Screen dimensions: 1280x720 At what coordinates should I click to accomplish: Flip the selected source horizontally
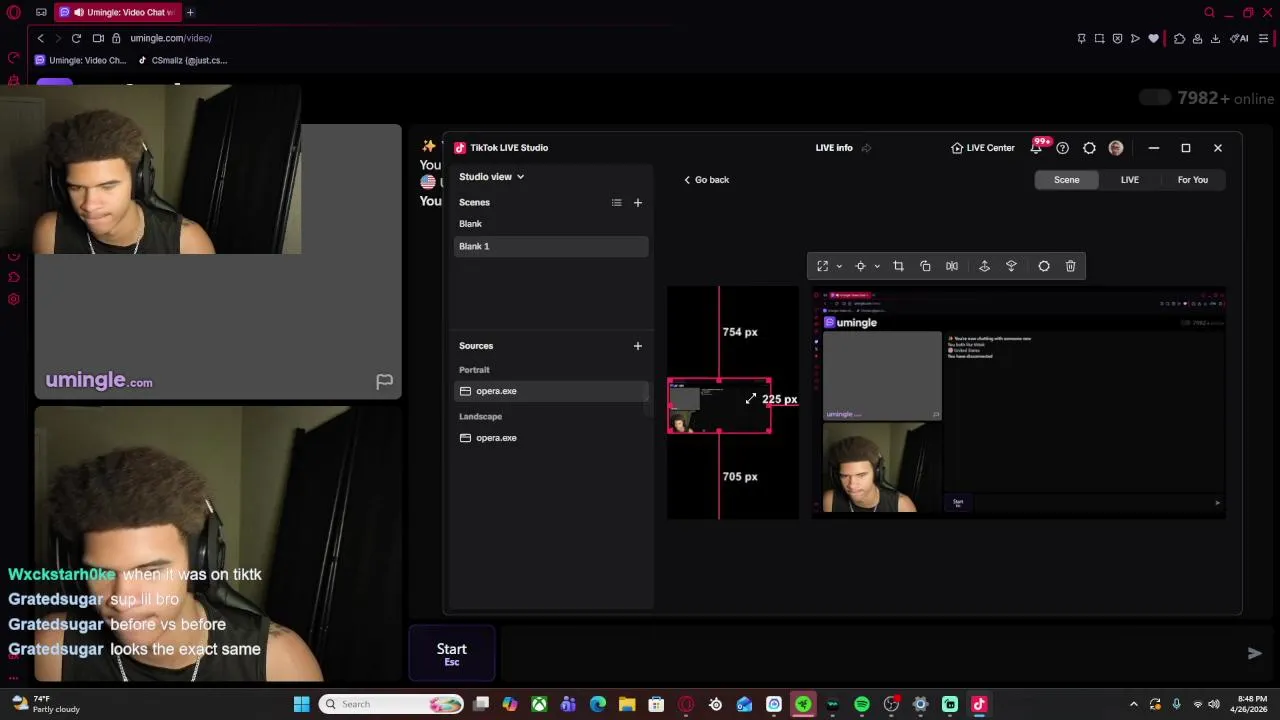[952, 266]
